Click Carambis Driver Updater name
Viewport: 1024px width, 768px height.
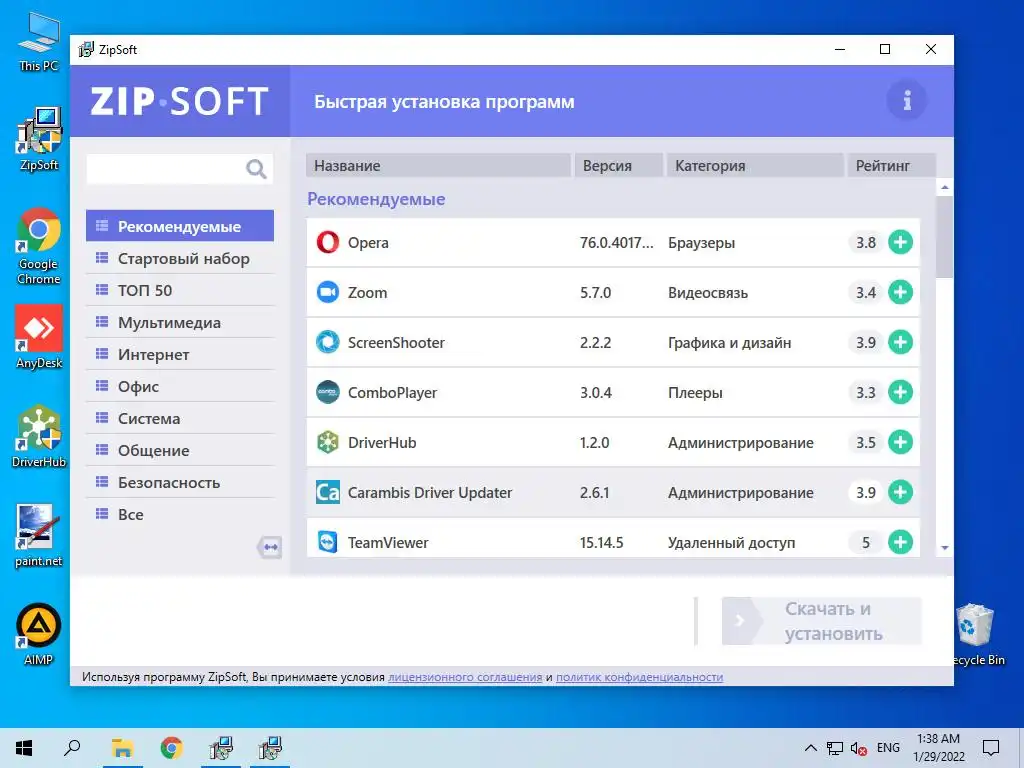[x=430, y=492]
